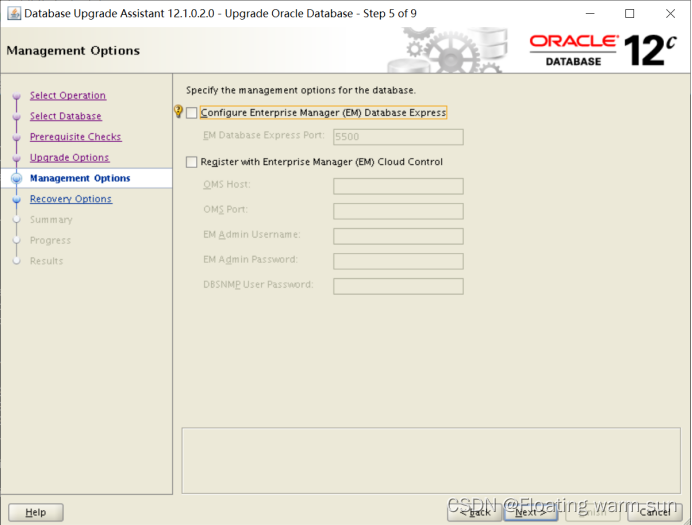The image size is (692, 525).
Task: Maximize the Database Upgrade Assistant window
Action: pos(630,14)
